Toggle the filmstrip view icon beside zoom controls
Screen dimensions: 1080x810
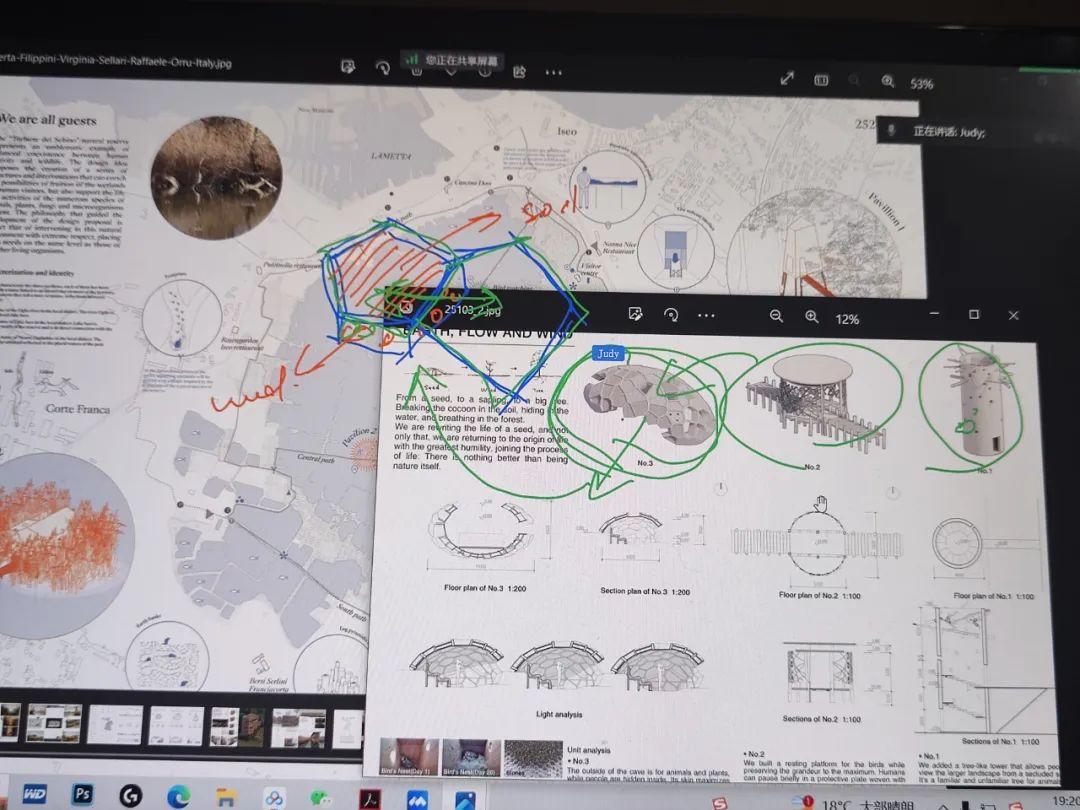[821, 80]
